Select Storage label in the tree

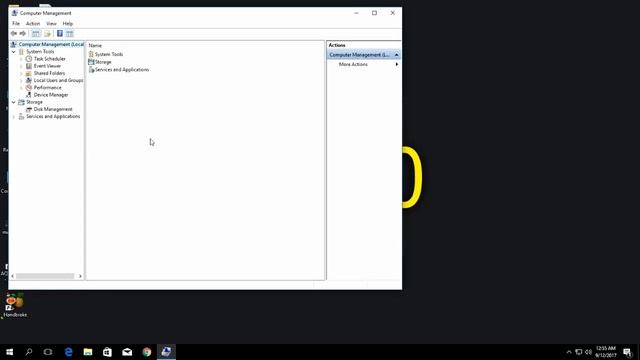coord(34,102)
